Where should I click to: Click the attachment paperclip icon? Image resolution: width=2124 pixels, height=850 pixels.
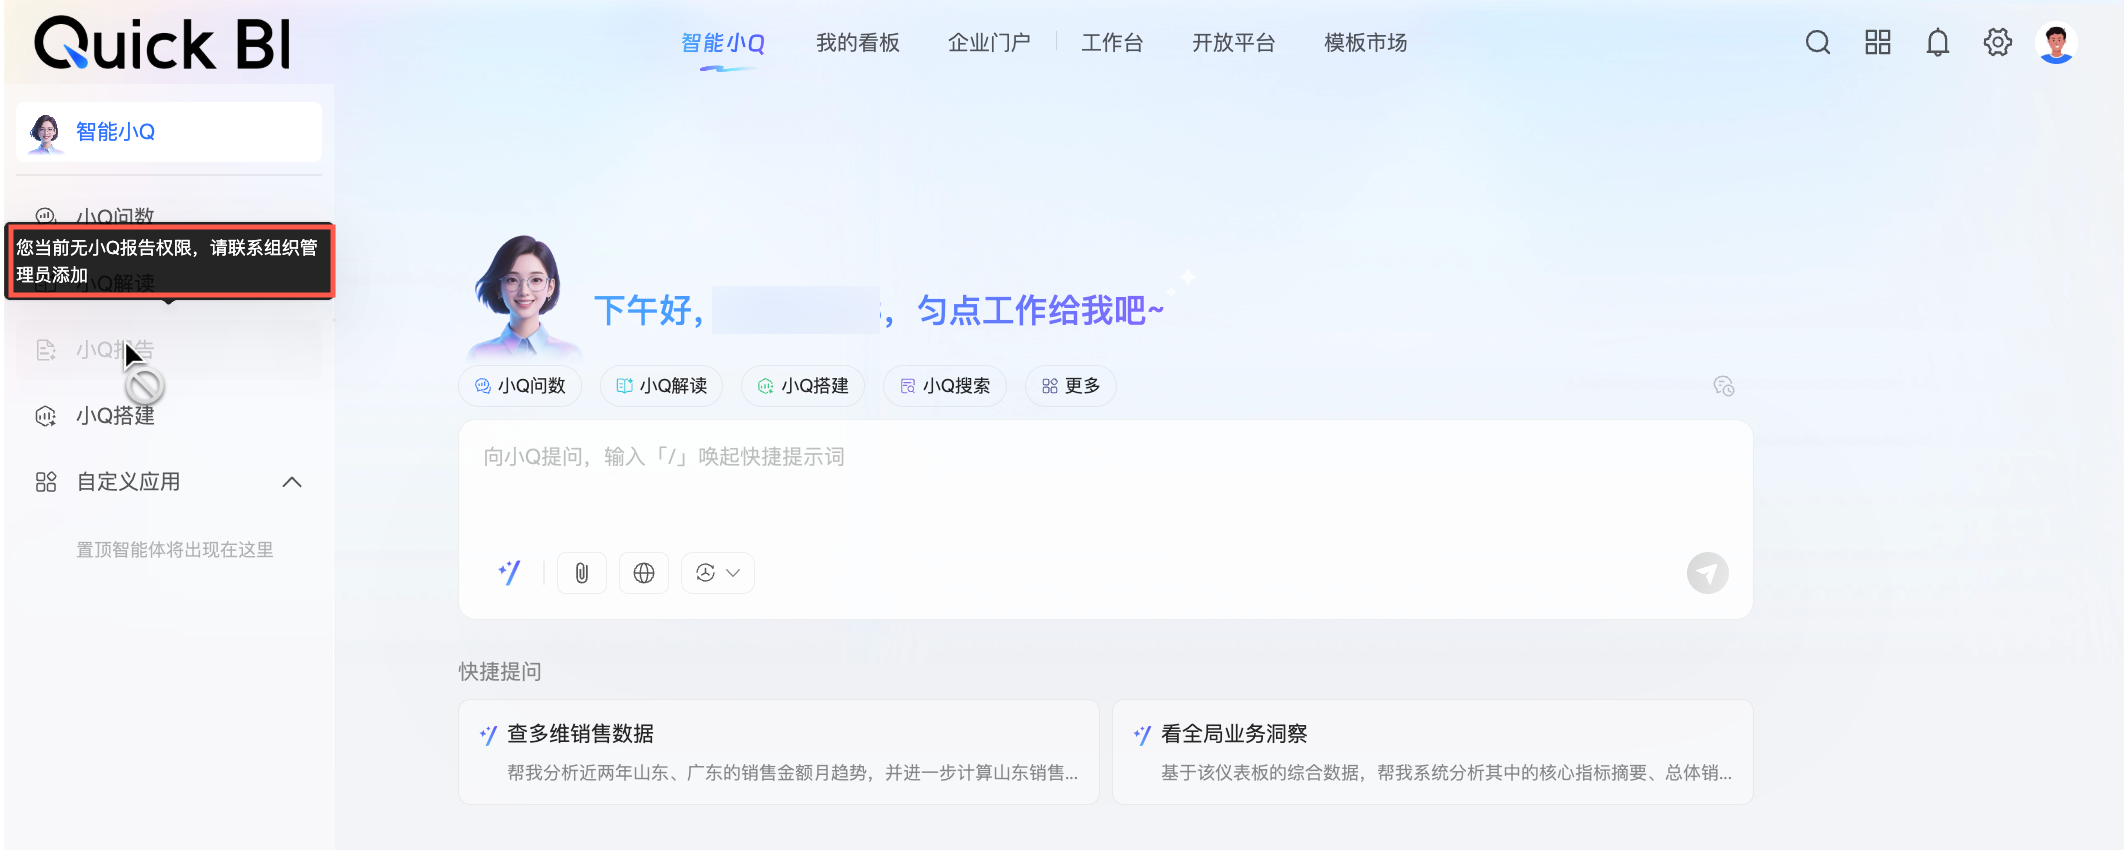(x=582, y=573)
